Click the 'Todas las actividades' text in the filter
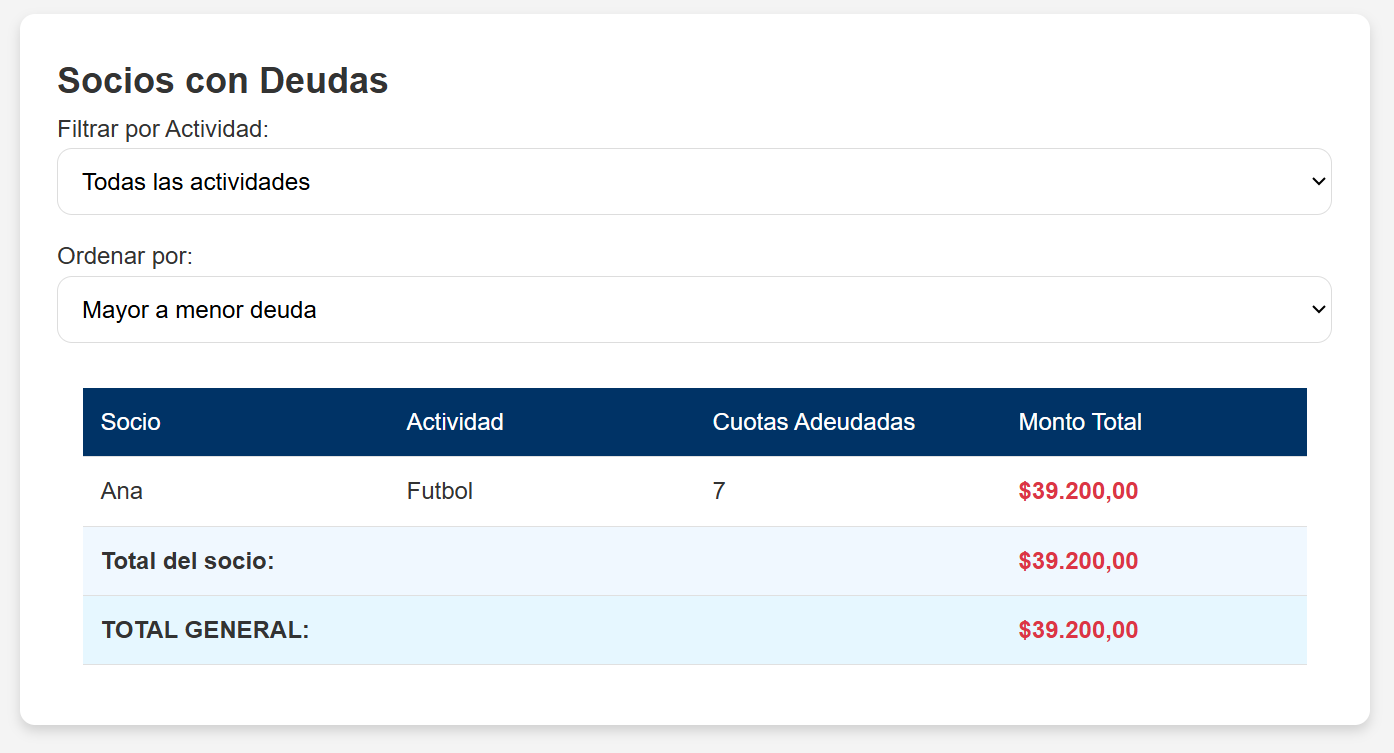 tap(196, 182)
